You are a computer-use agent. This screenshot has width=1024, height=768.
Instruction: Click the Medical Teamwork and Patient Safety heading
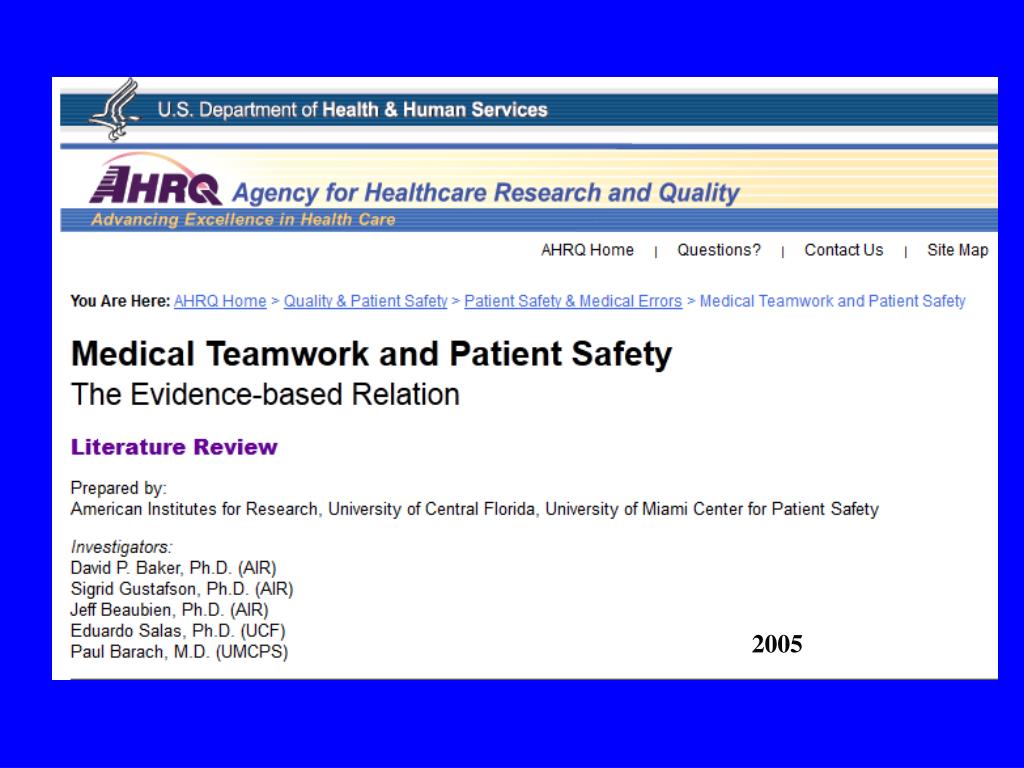pyautogui.click(x=371, y=354)
